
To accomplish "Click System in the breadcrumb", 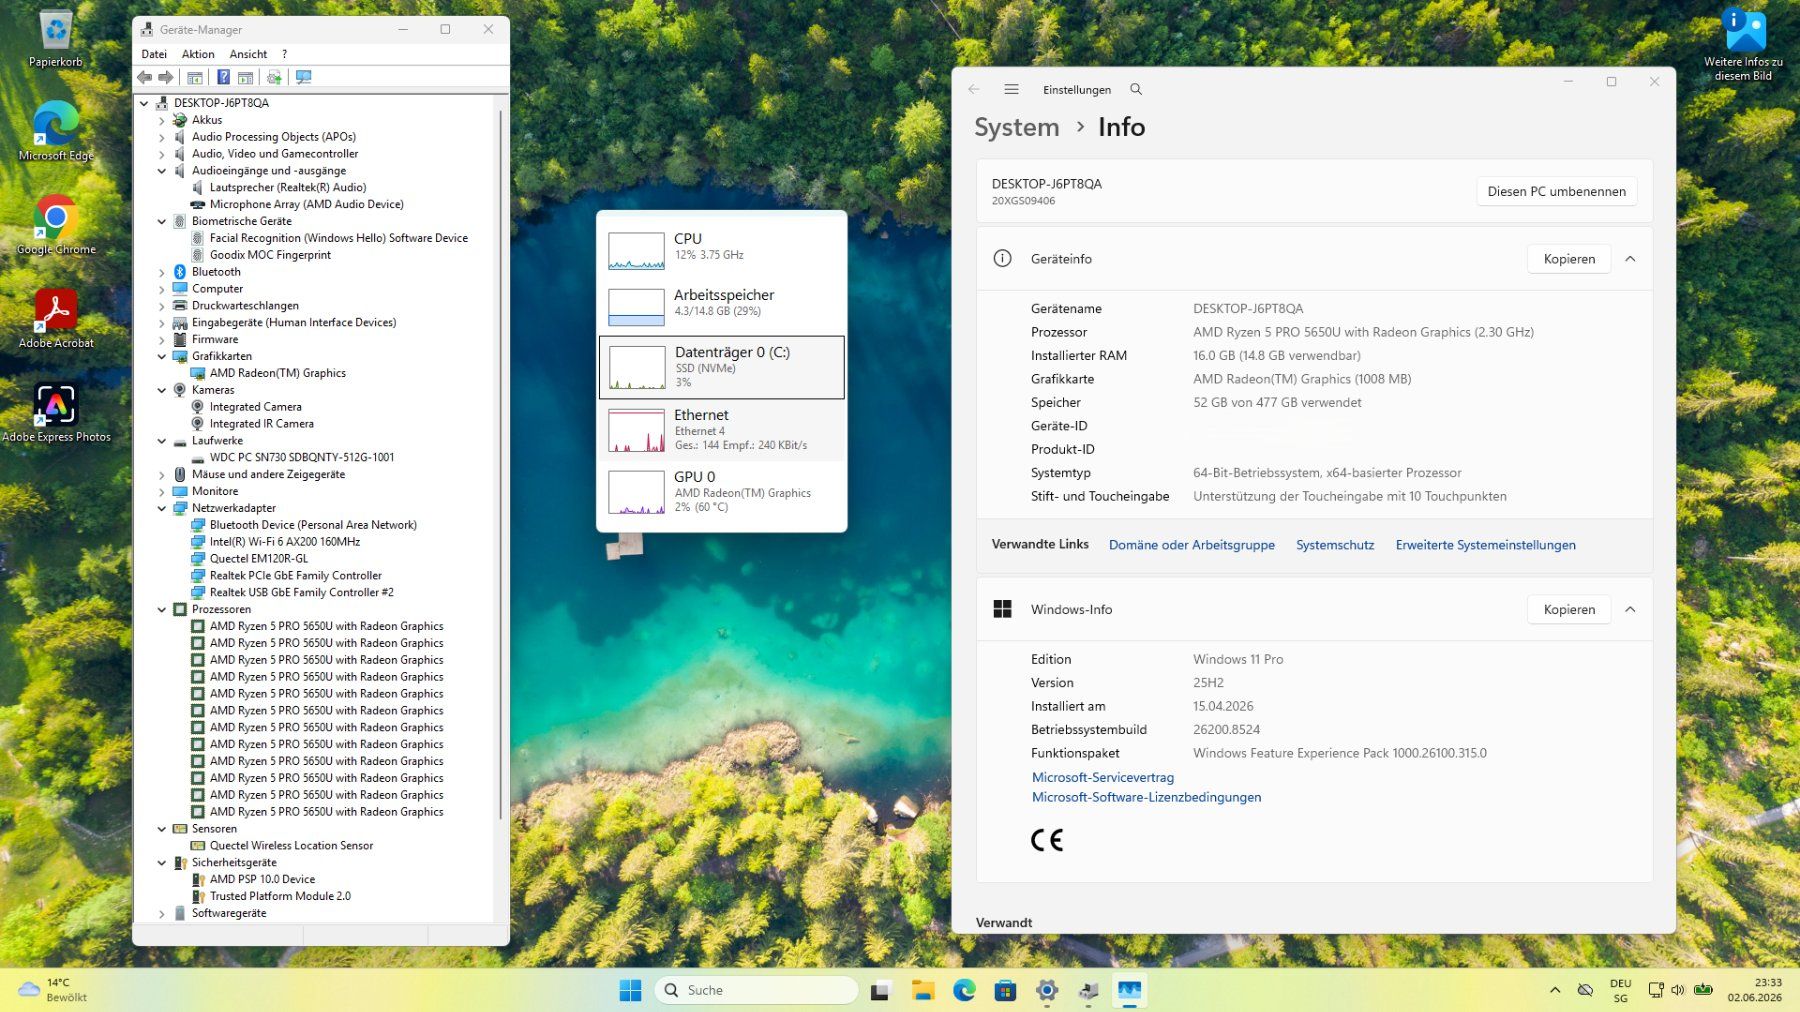I will tap(1016, 127).
